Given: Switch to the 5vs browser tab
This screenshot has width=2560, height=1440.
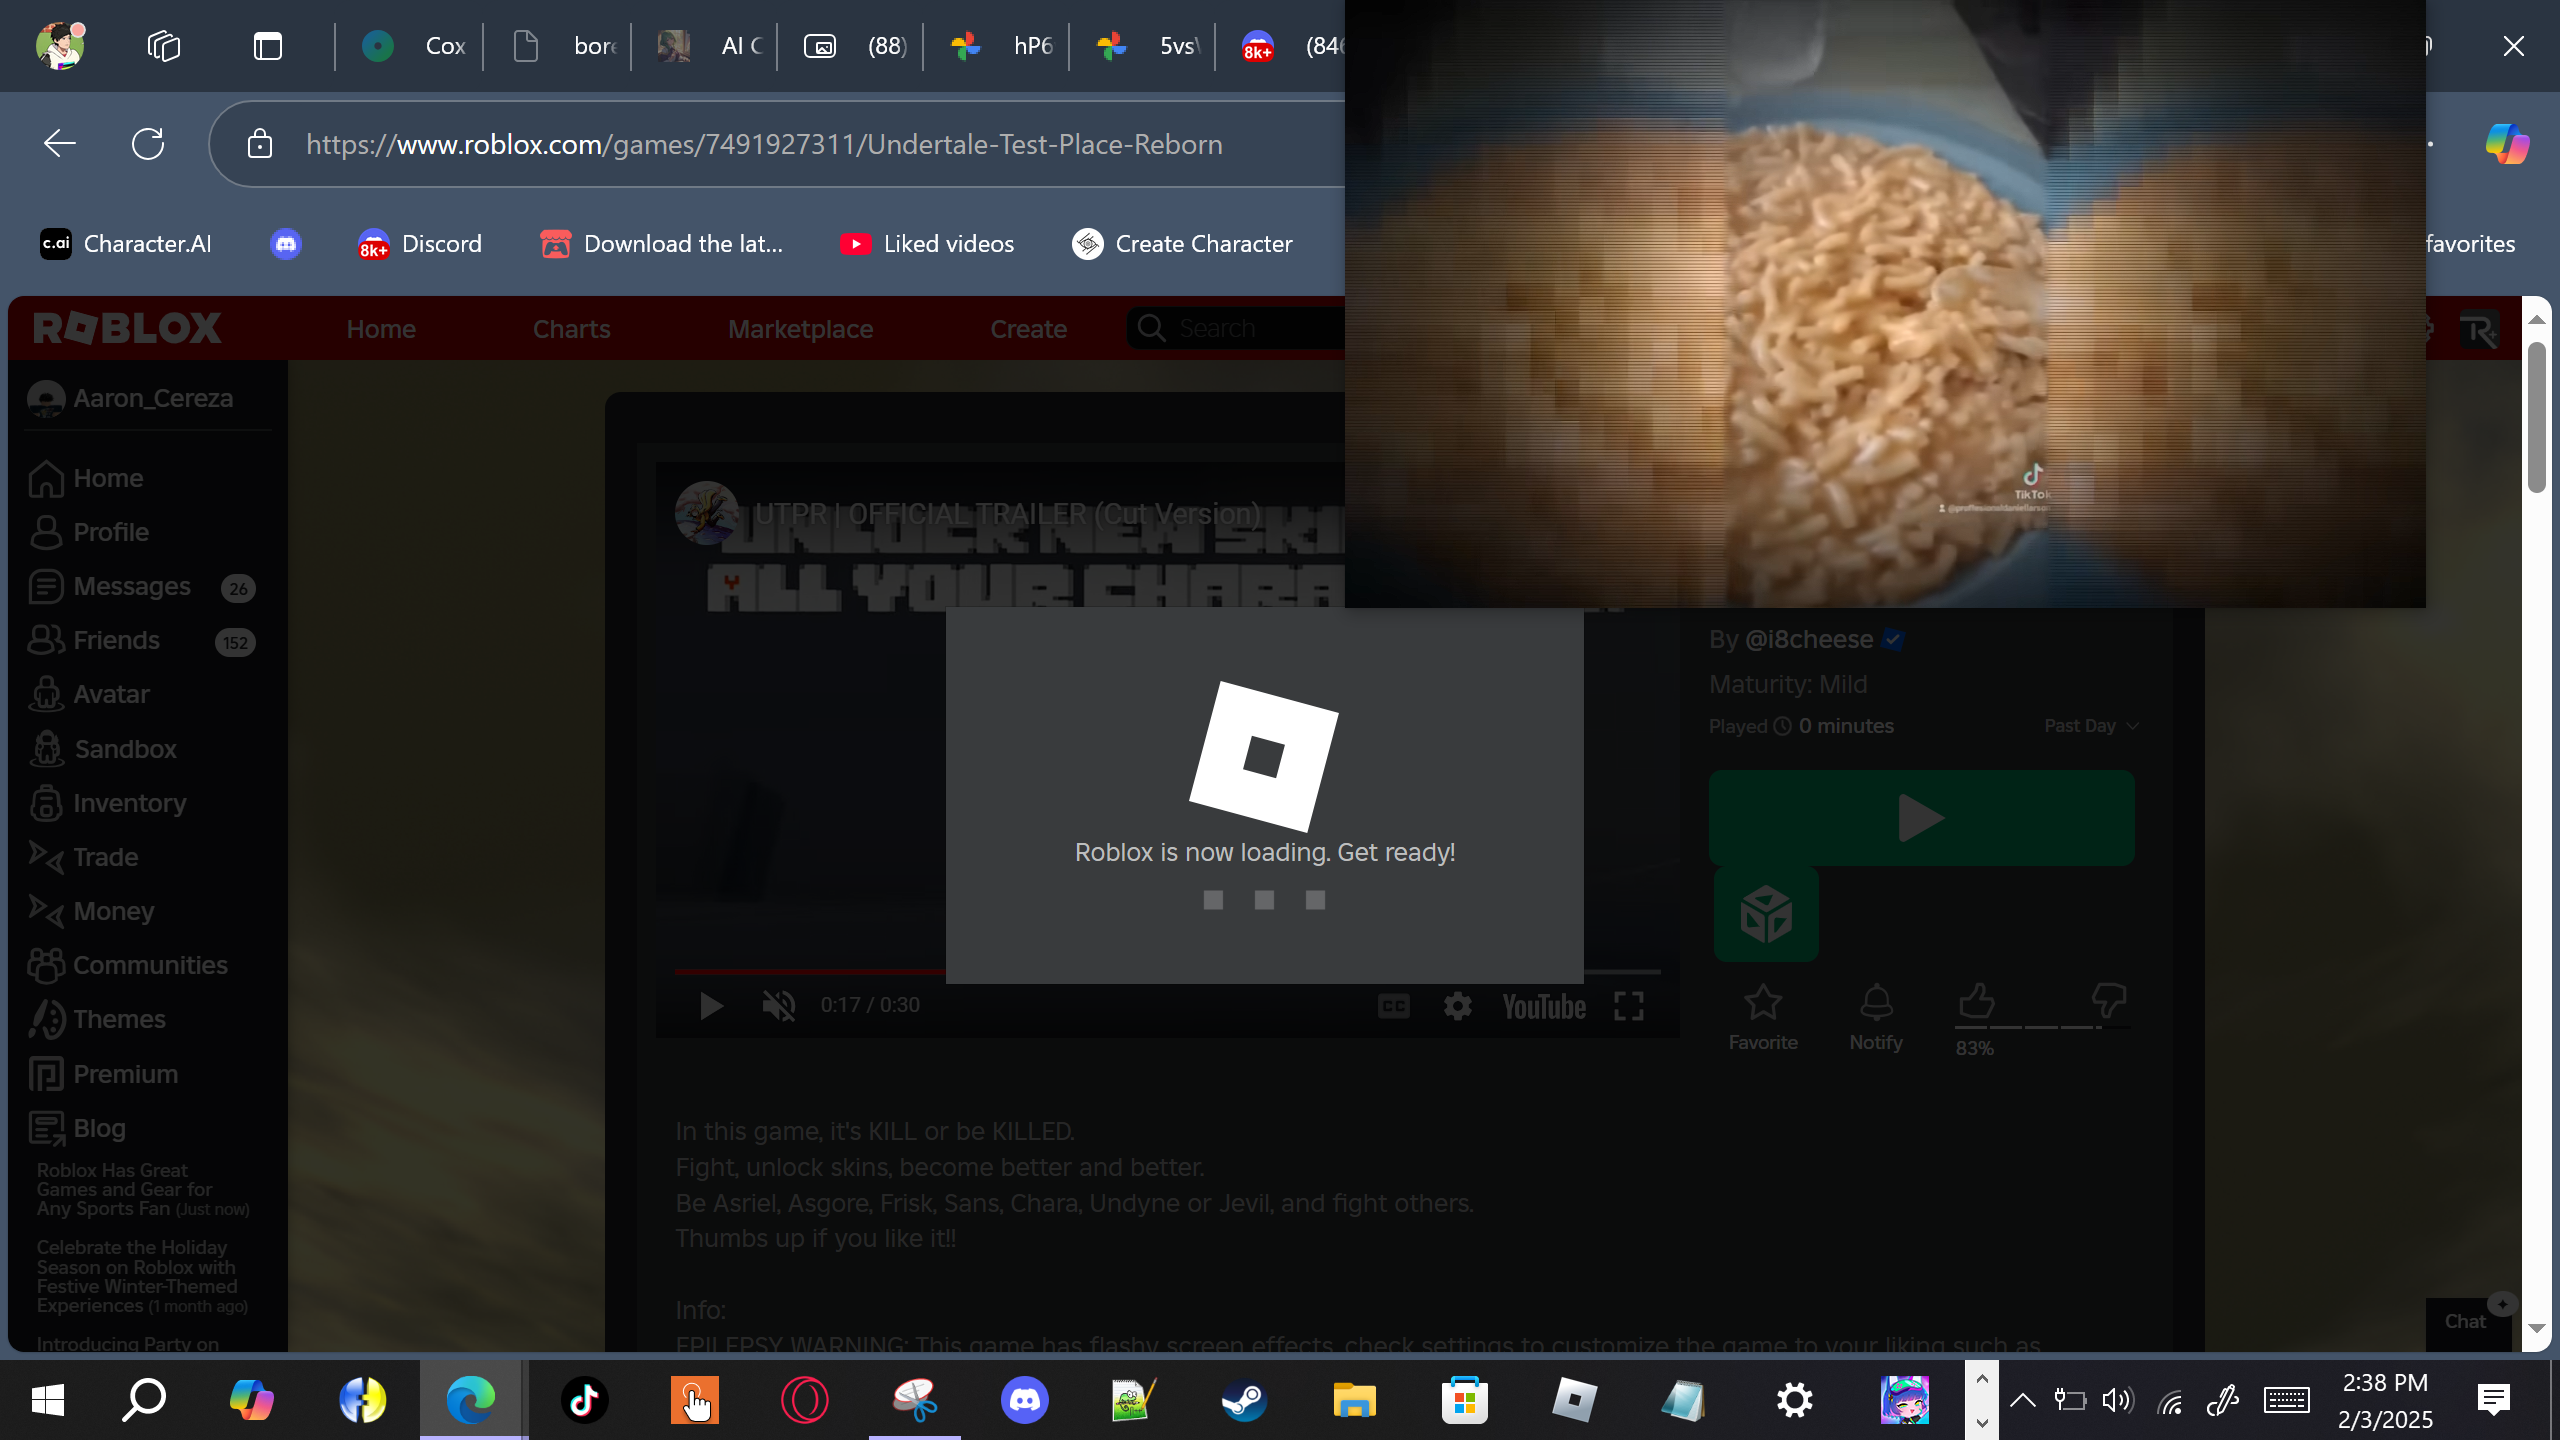Looking at the screenshot, I should 1146,46.
